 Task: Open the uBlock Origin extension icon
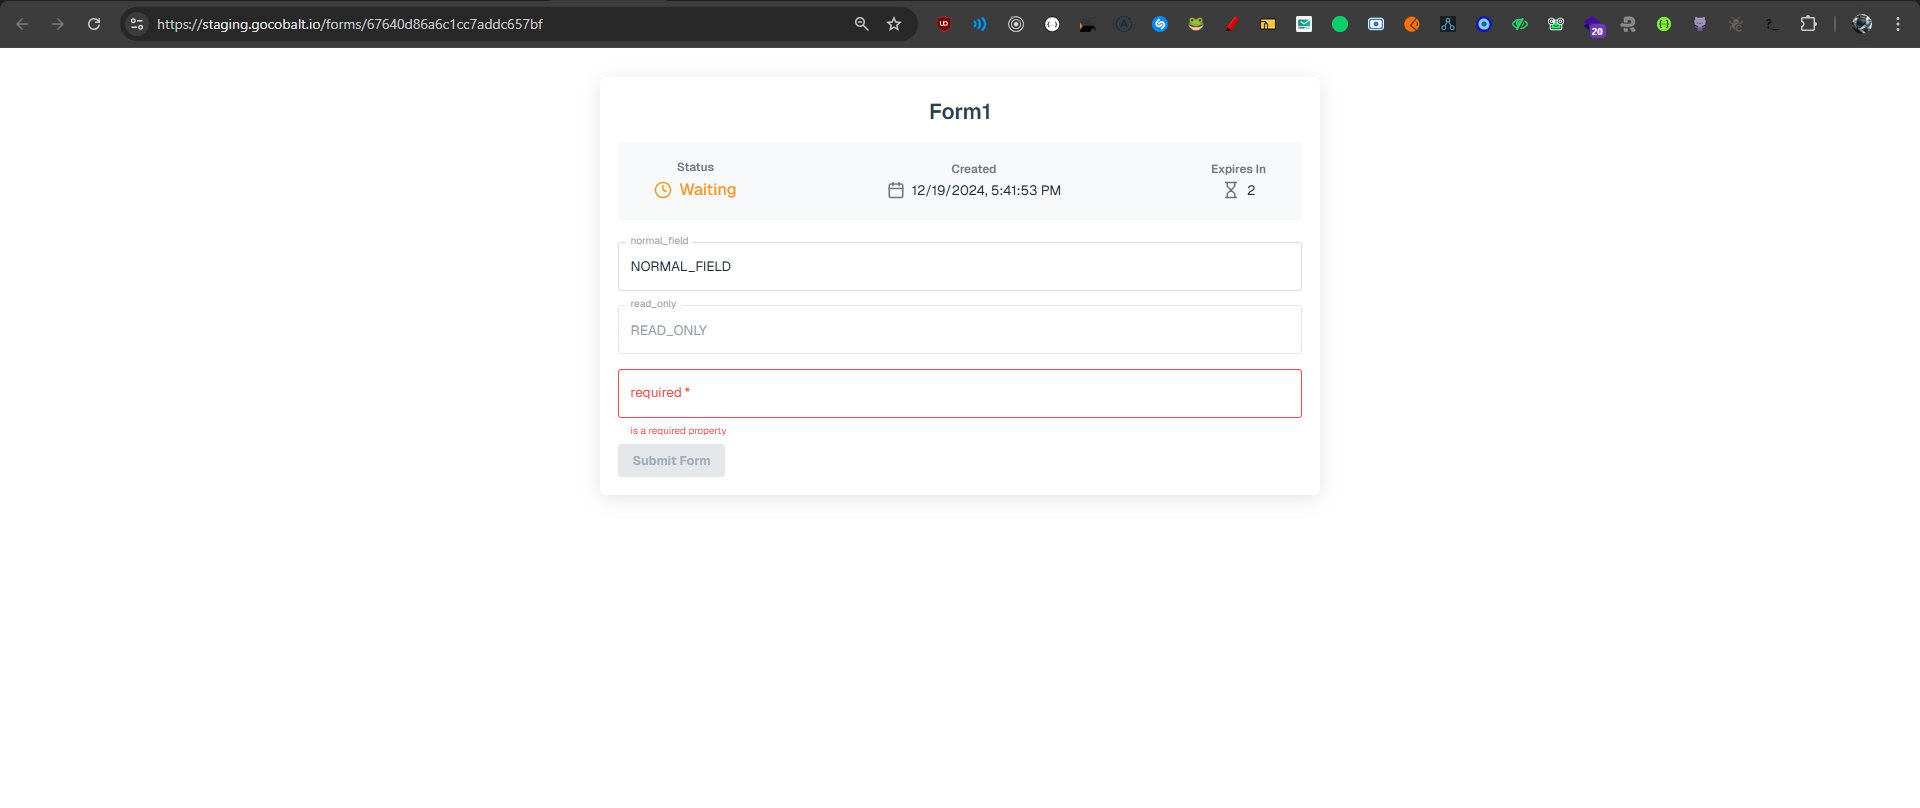click(x=944, y=24)
